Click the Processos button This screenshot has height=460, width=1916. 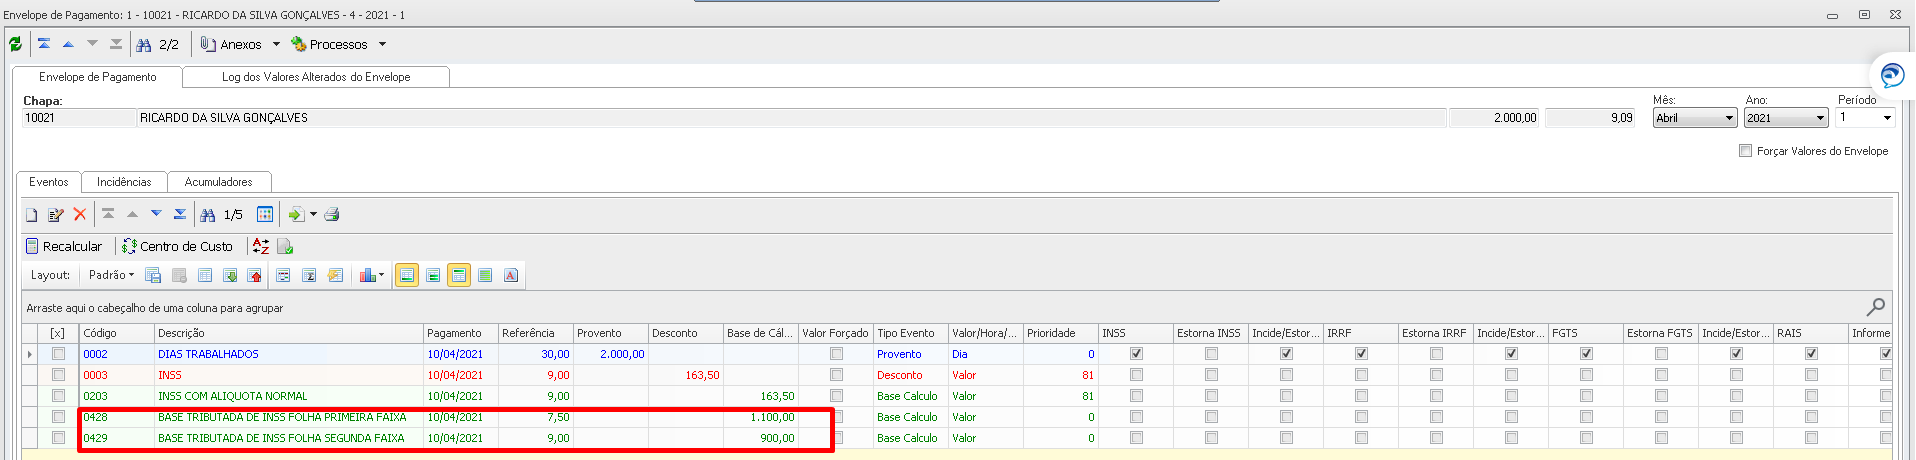pos(329,45)
